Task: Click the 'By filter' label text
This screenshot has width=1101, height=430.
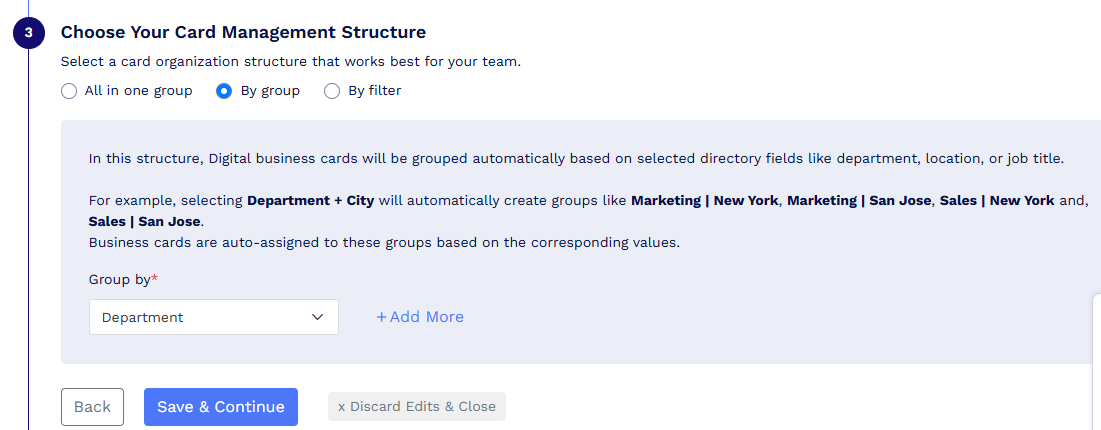Action: pyautogui.click(x=374, y=91)
